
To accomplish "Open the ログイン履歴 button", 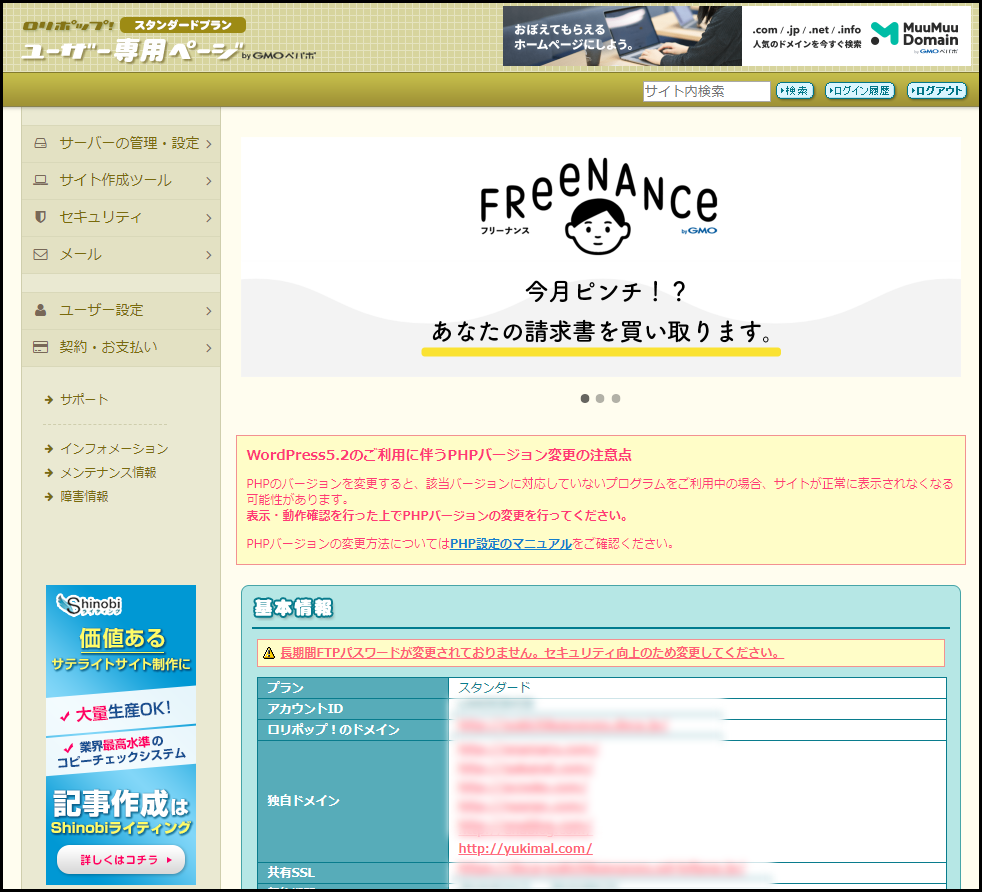I will pos(860,91).
